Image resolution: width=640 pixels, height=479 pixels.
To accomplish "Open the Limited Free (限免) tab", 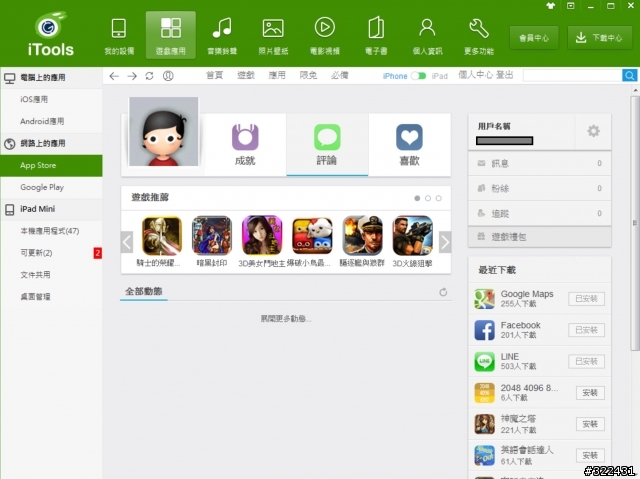I will [x=308, y=75].
